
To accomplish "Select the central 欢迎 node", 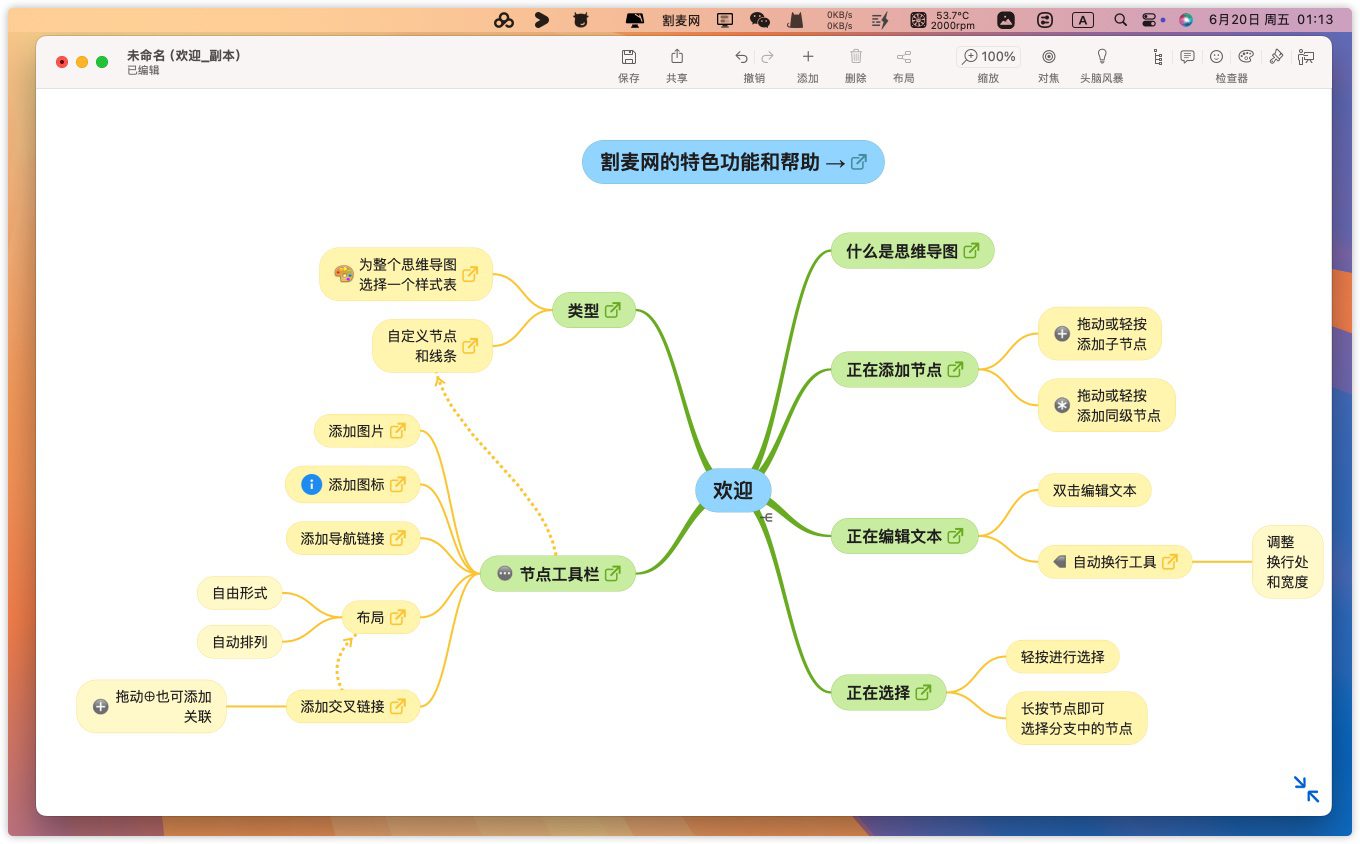I will pos(732,490).
